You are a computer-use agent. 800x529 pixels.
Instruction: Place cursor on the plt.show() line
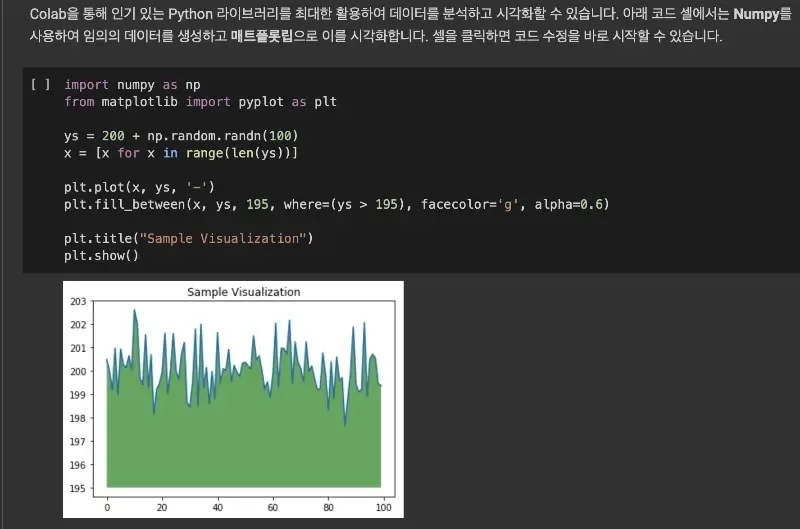pos(101,255)
